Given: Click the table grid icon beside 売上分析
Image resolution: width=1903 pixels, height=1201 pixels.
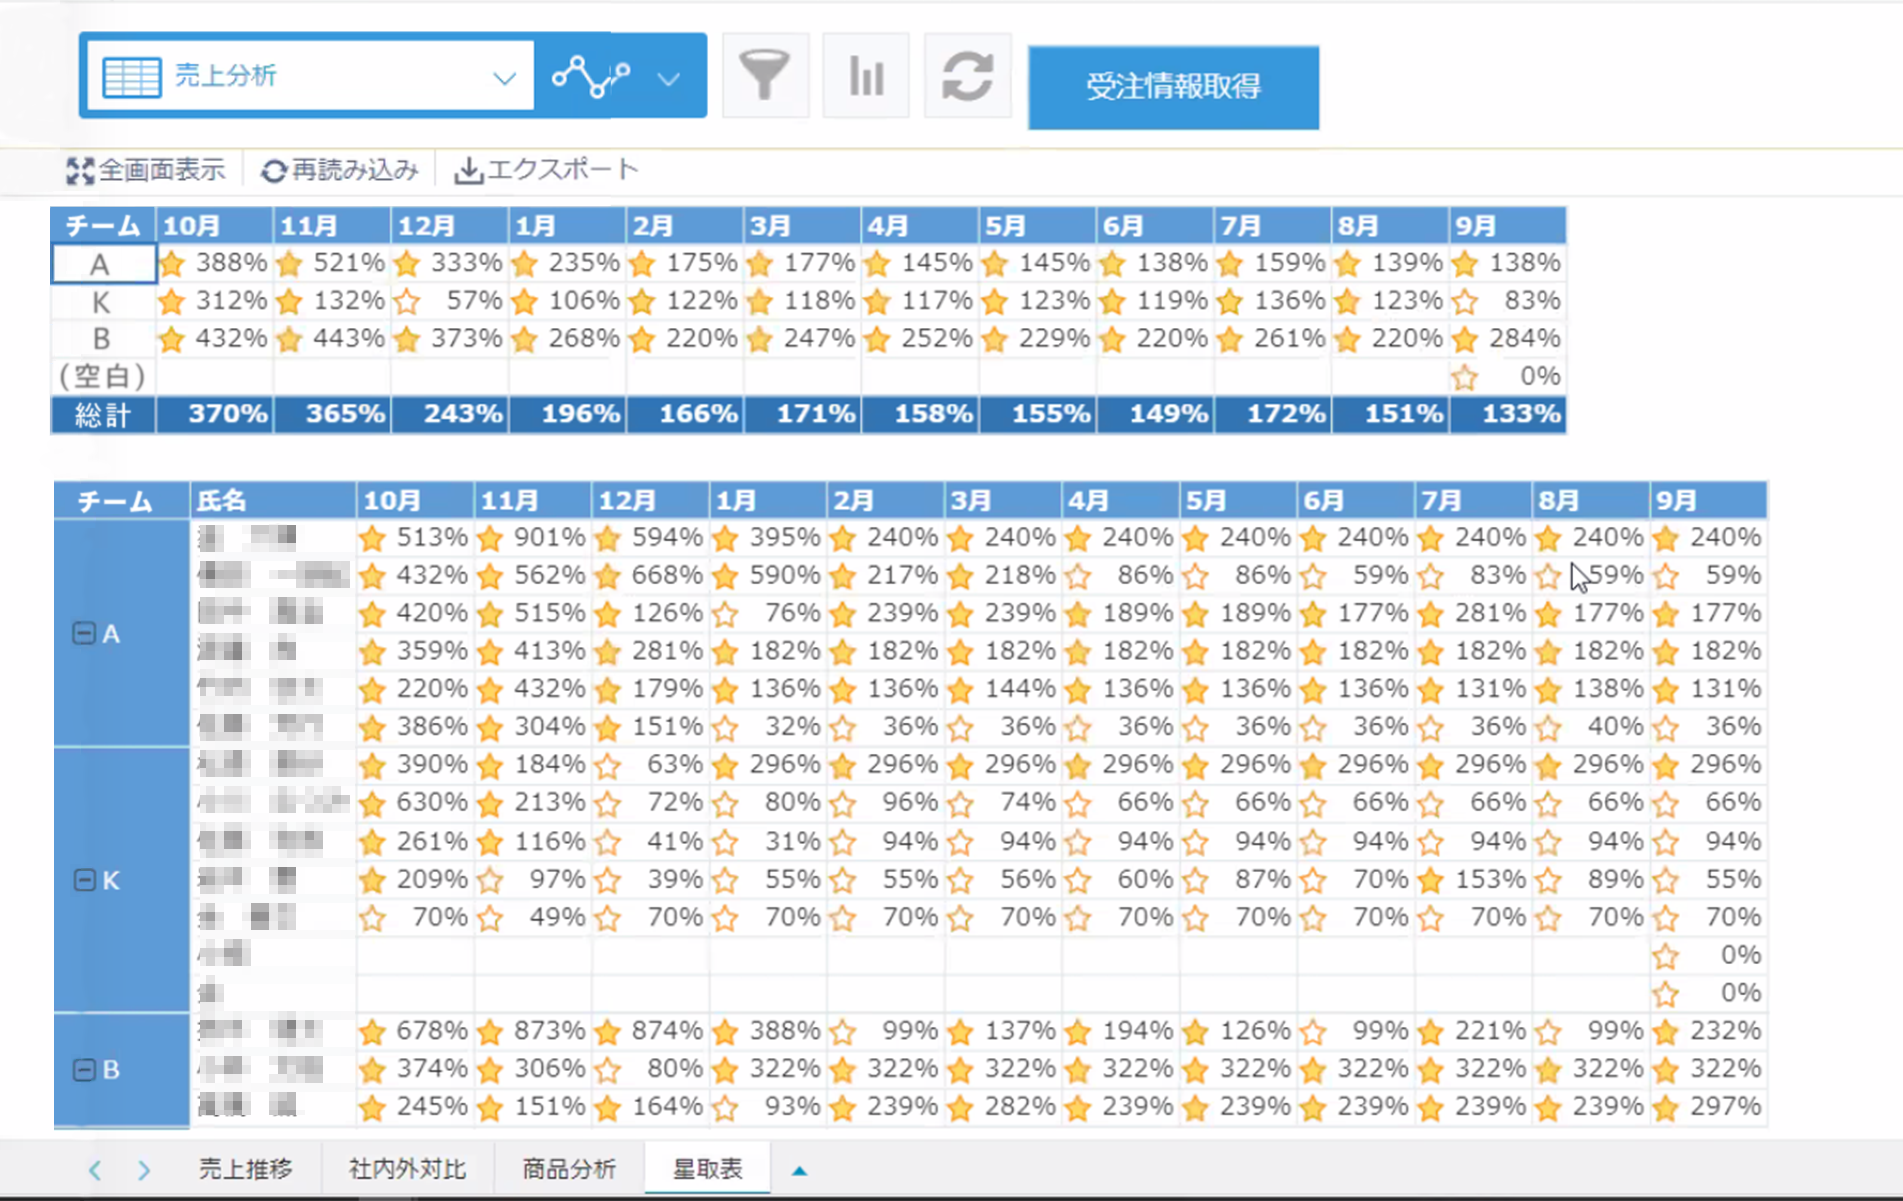Looking at the screenshot, I should (132, 77).
